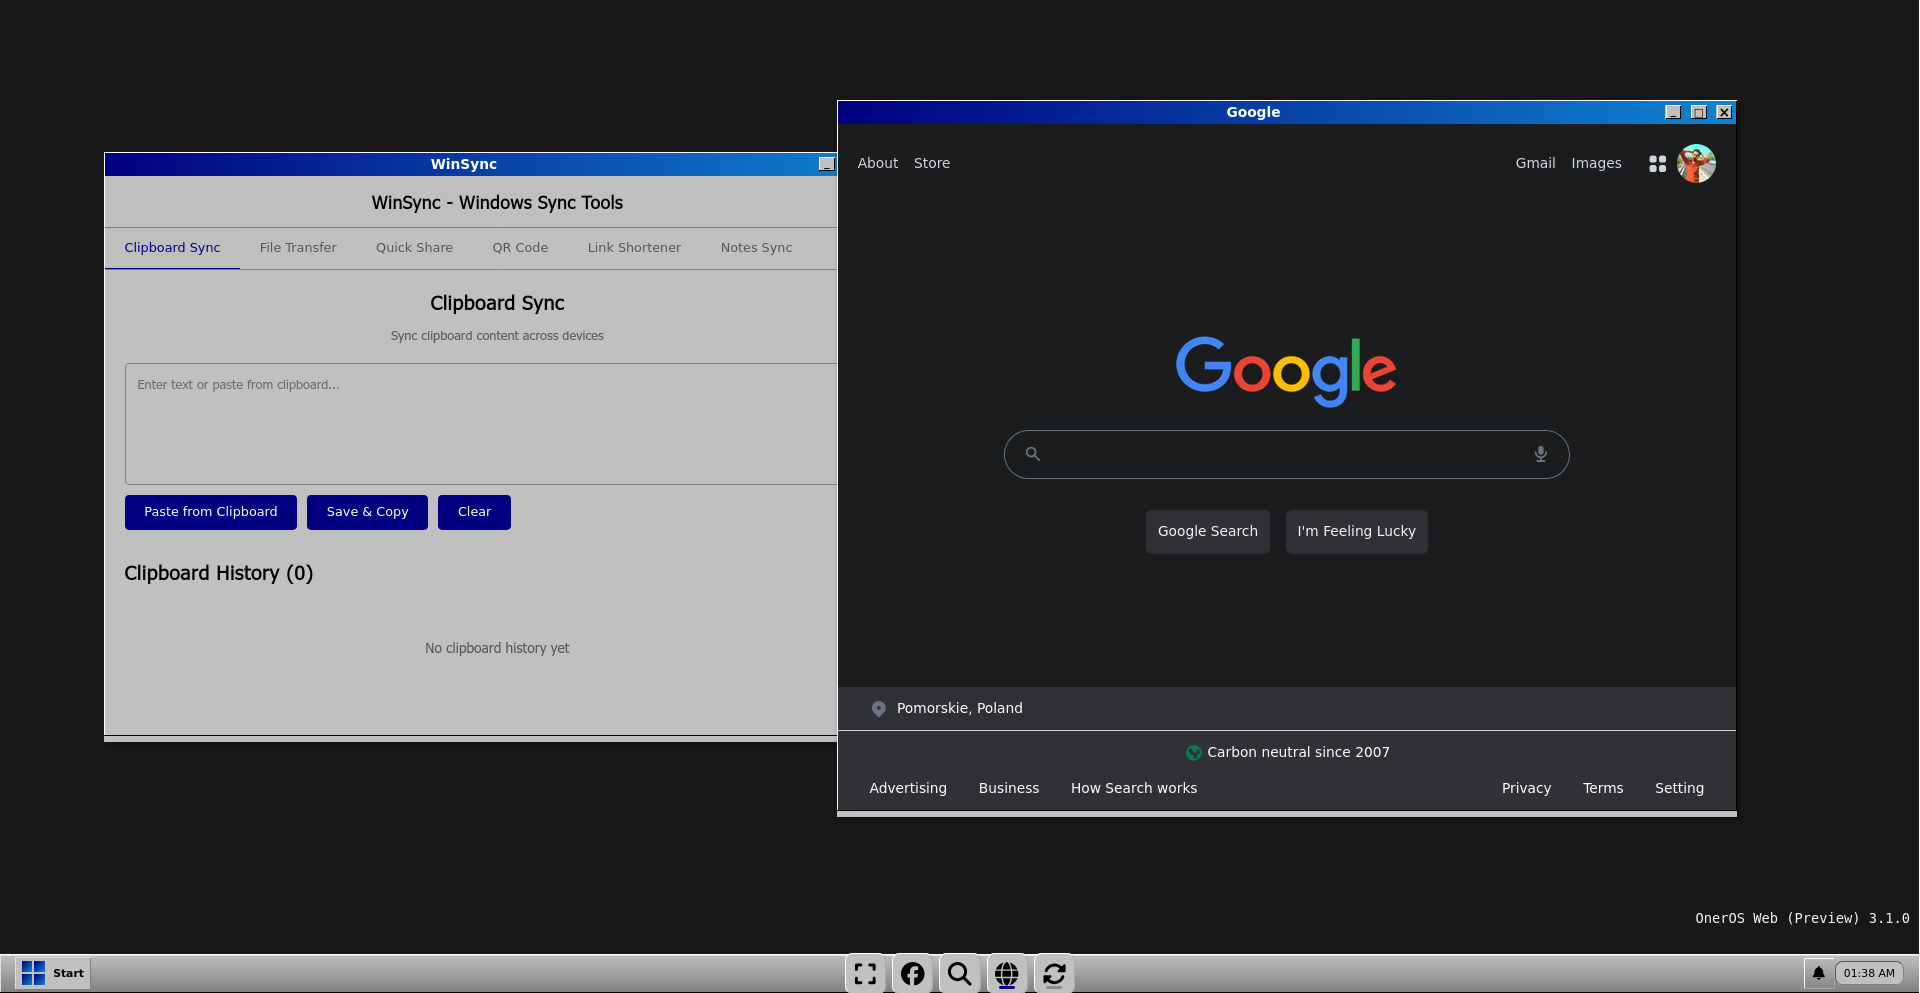Click the Google logo
Image resolution: width=1920 pixels, height=993 pixels.
[1286, 371]
